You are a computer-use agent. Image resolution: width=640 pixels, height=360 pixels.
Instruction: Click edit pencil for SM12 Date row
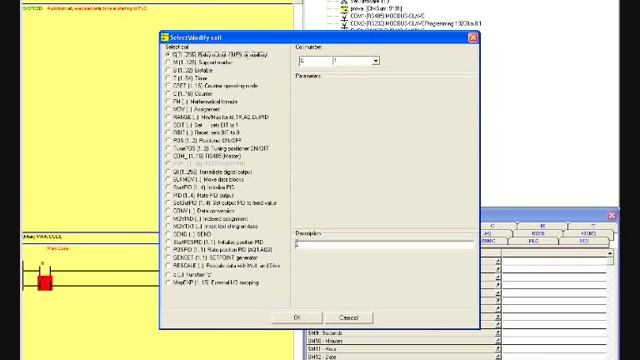point(498,356)
